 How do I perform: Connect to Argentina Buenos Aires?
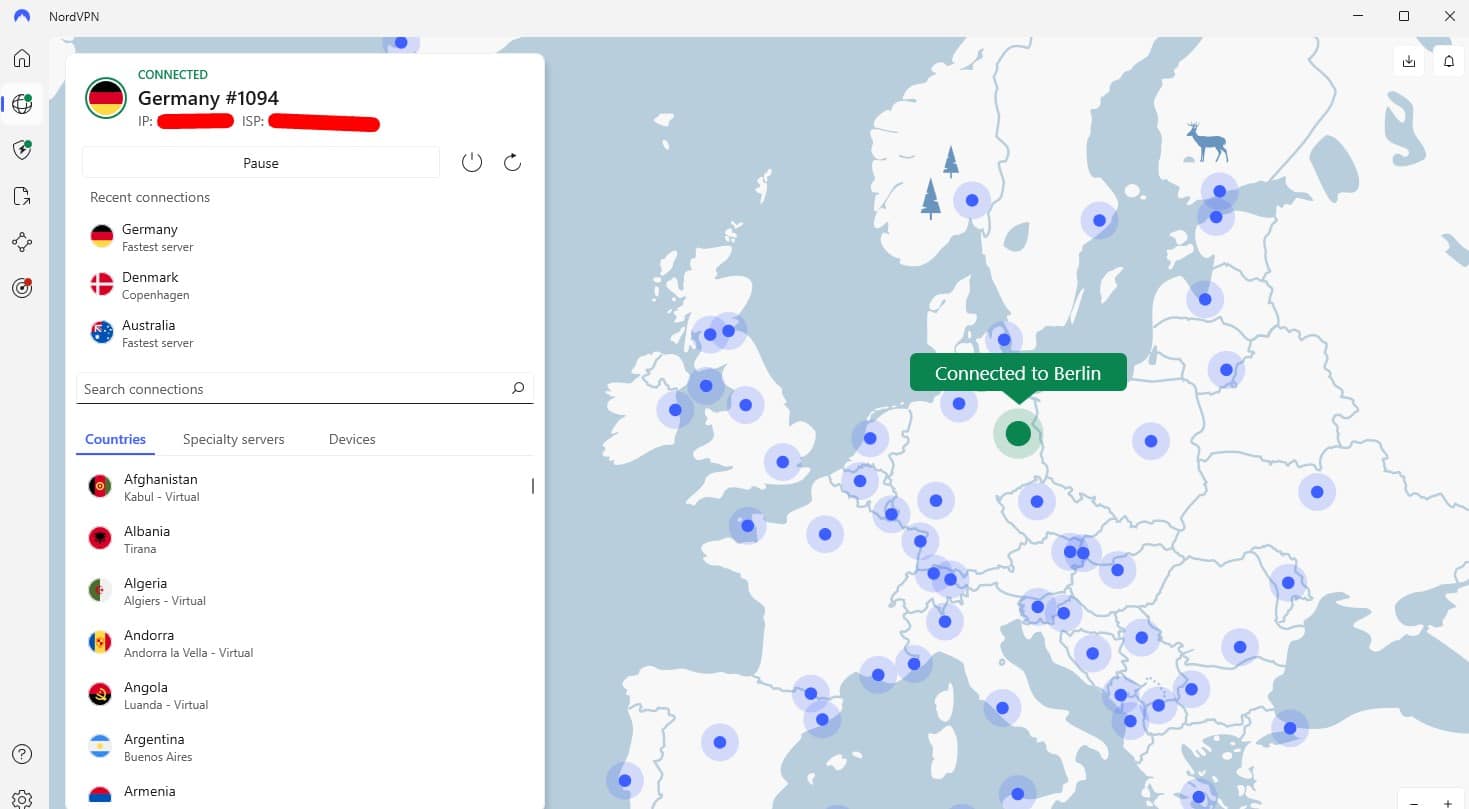pos(303,747)
